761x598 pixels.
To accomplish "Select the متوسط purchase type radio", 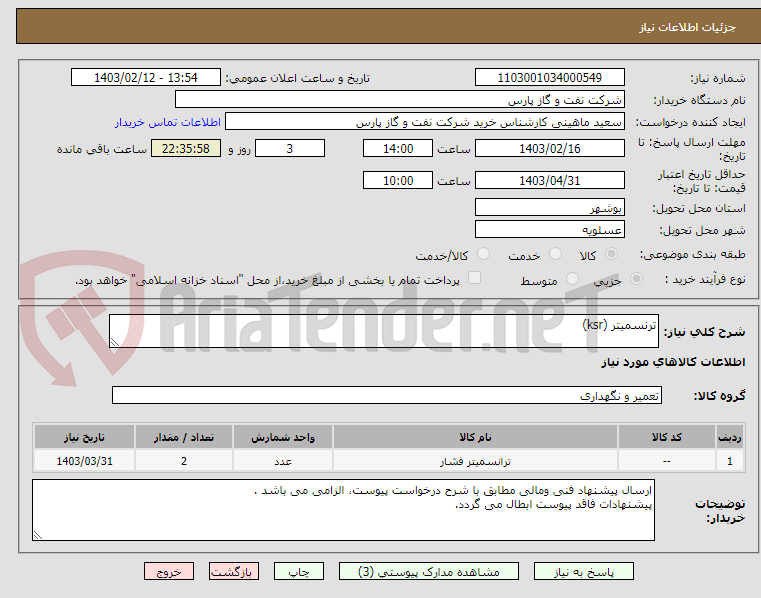I will pos(572,279).
